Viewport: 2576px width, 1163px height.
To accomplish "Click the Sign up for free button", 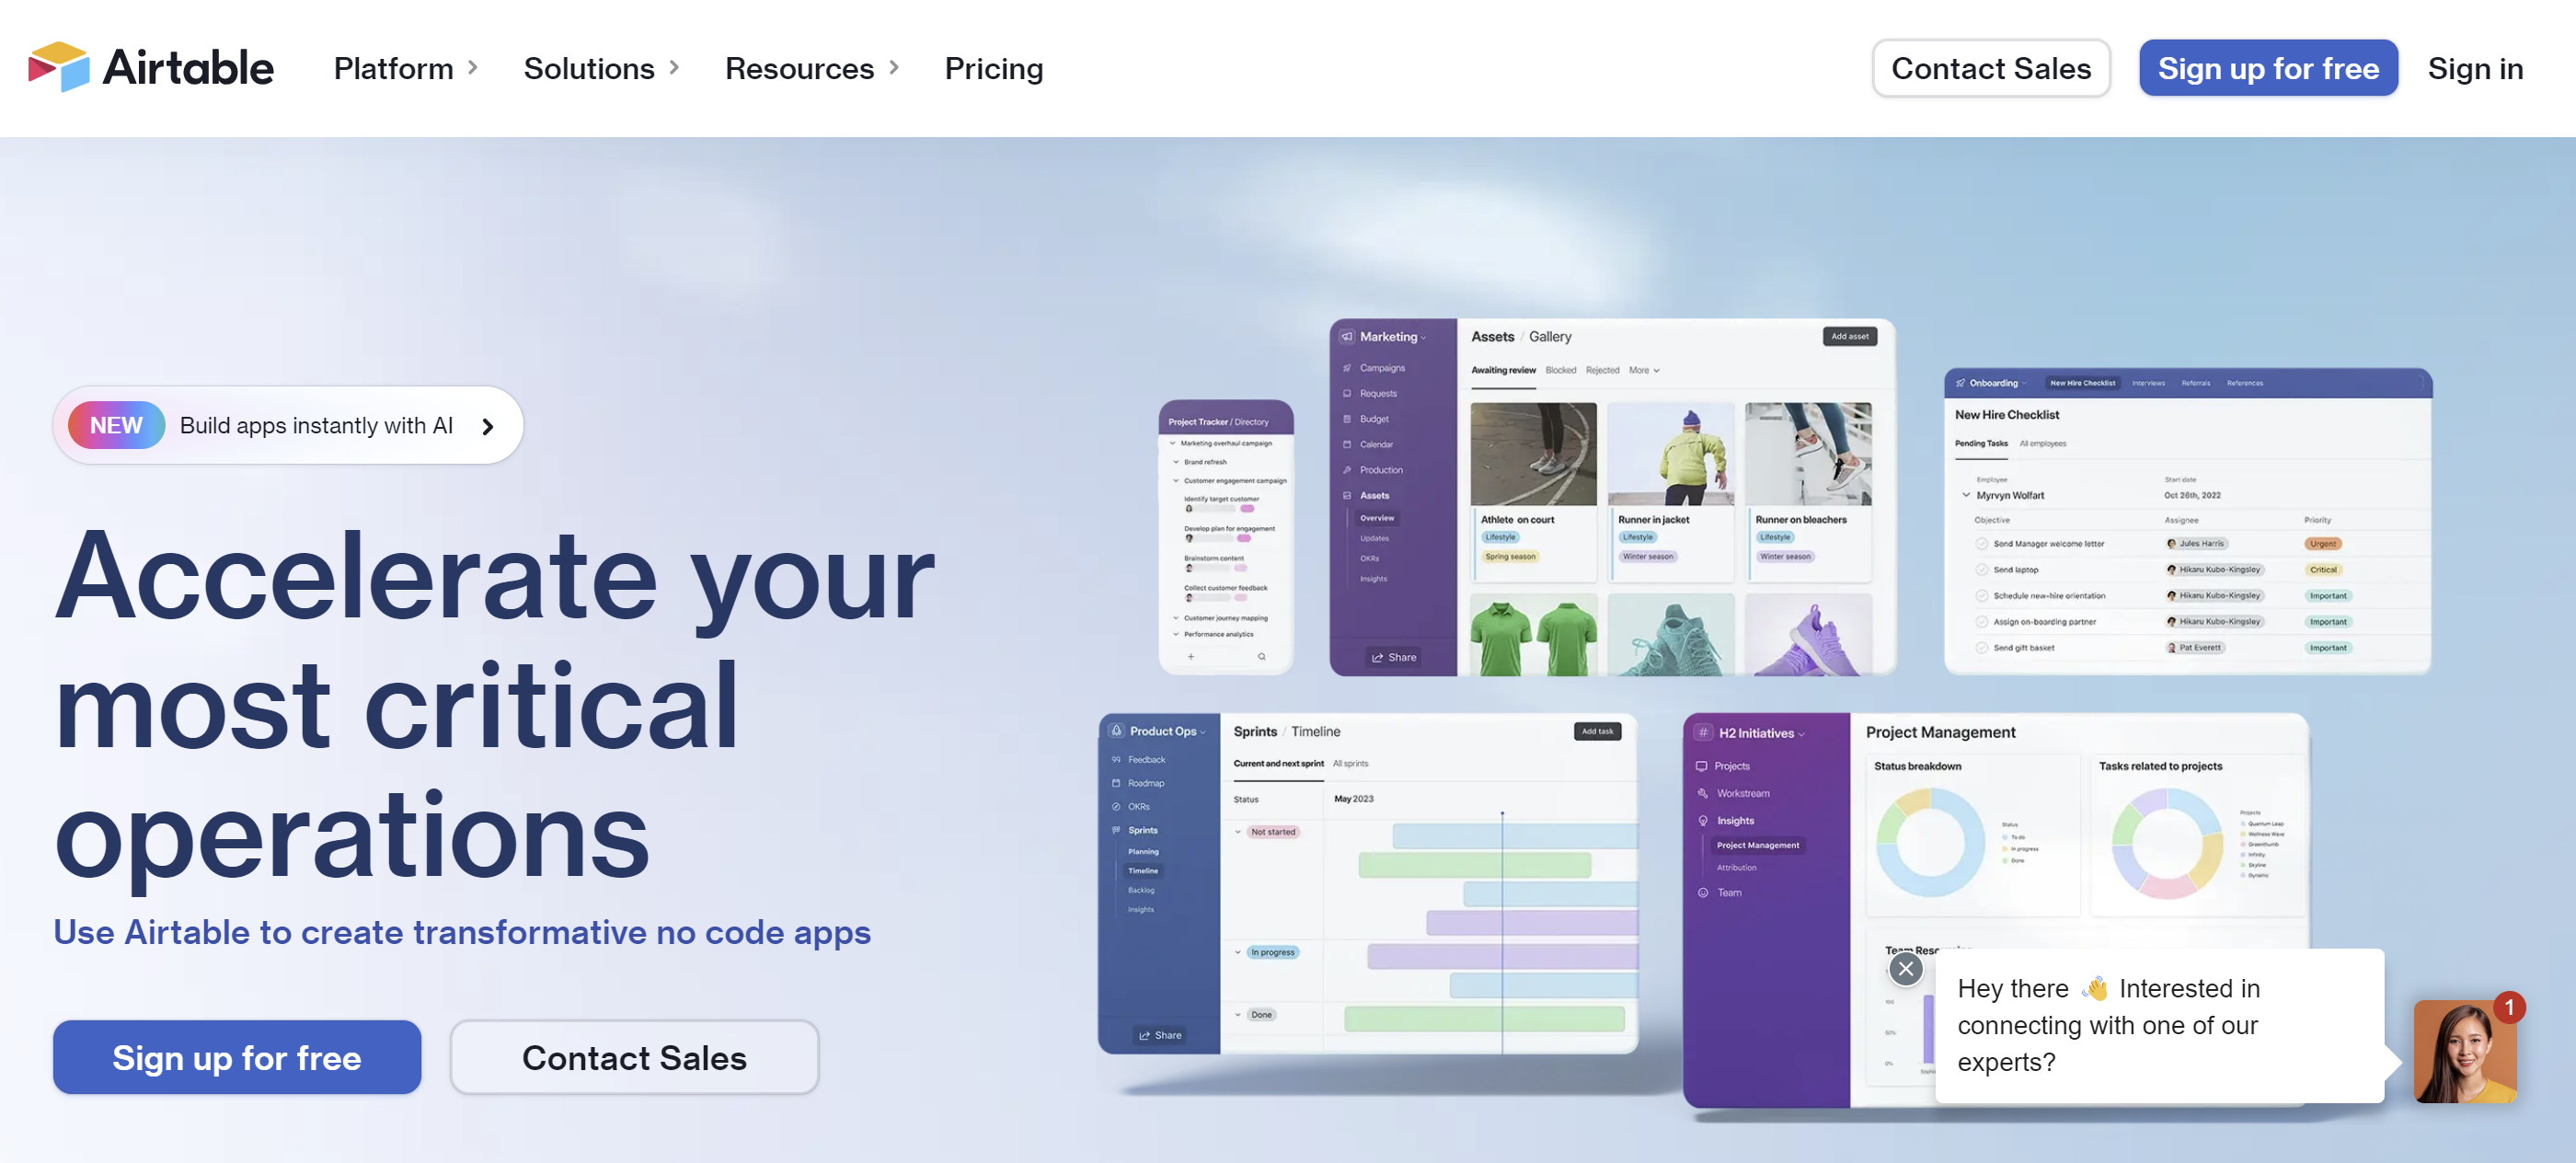I will 2269,67.
